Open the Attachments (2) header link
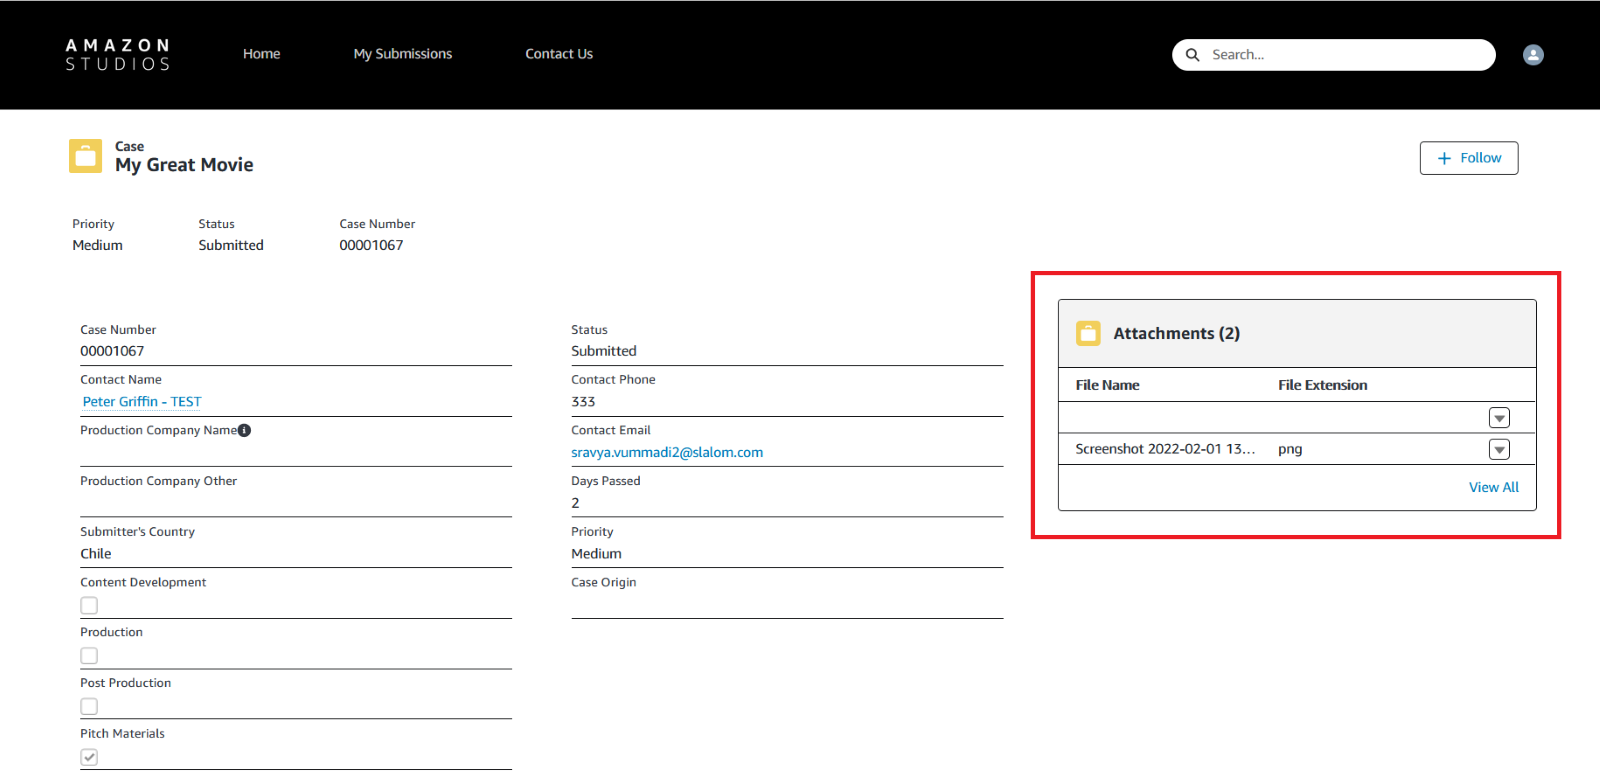1600x778 pixels. coord(1176,333)
